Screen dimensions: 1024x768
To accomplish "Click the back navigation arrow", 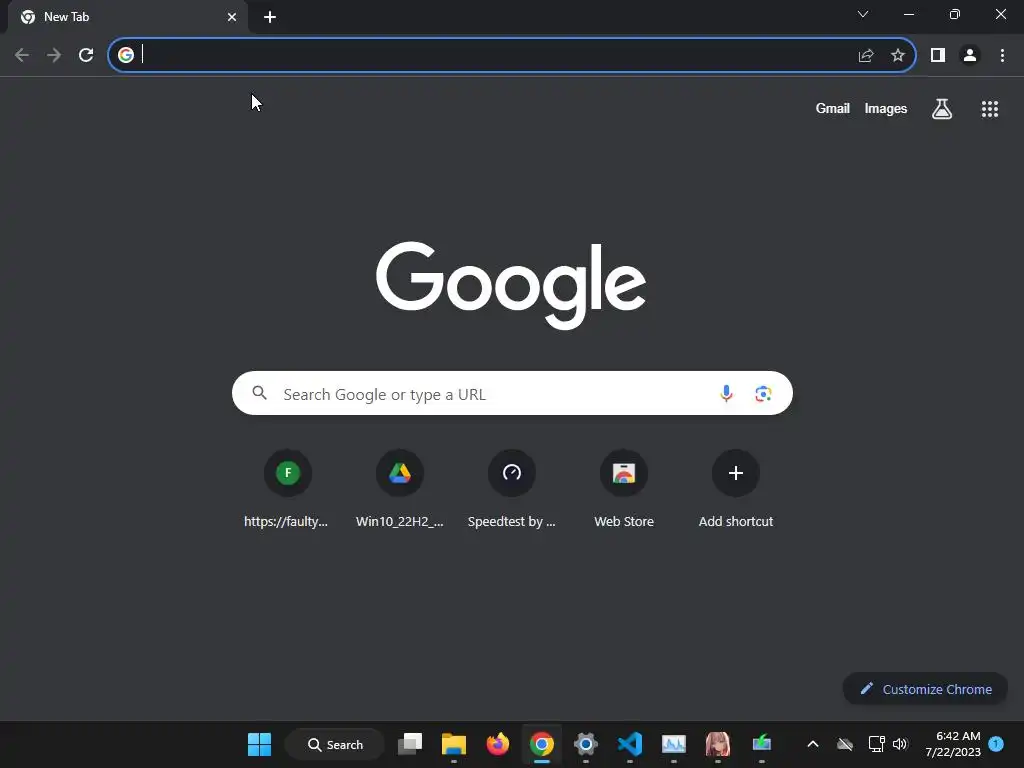I will [x=22, y=55].
